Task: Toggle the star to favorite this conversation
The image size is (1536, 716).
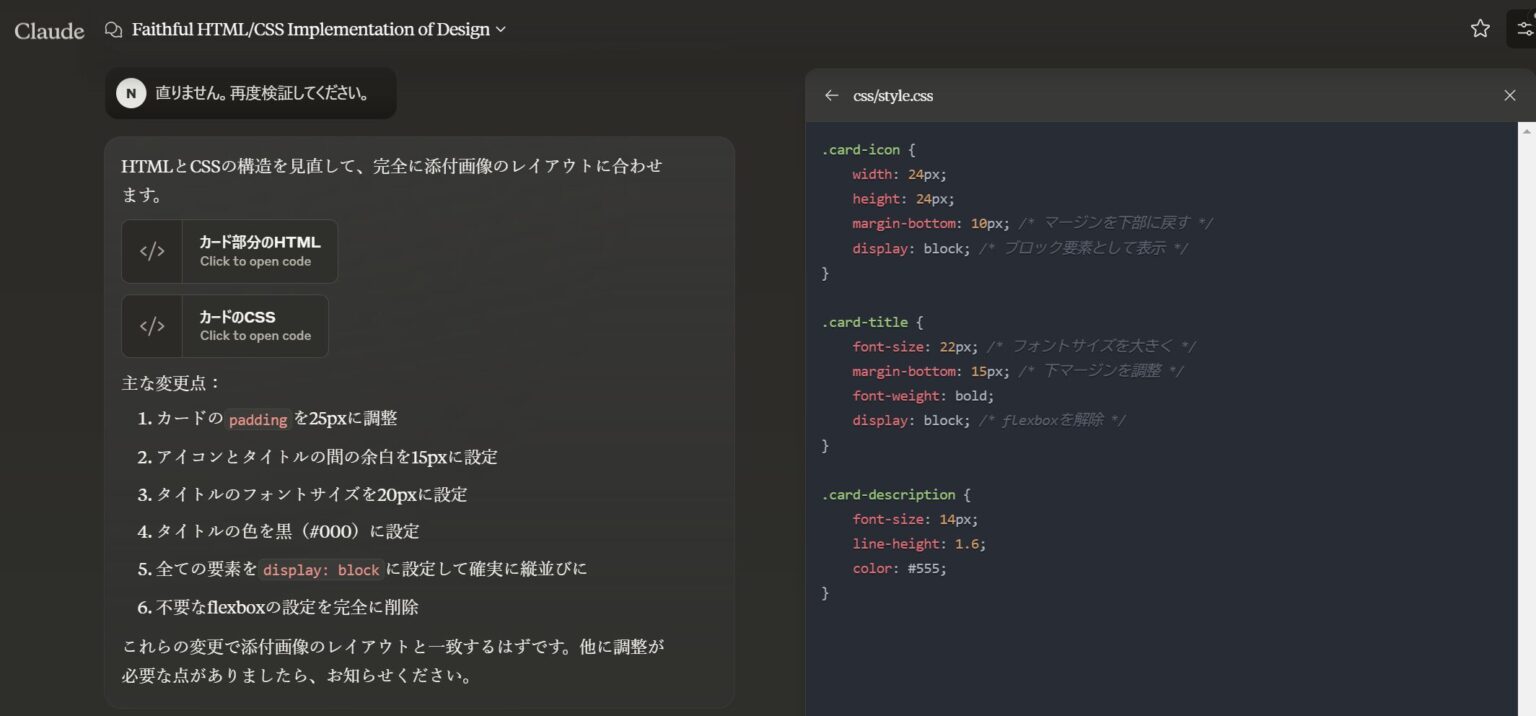Action: 1479,29
